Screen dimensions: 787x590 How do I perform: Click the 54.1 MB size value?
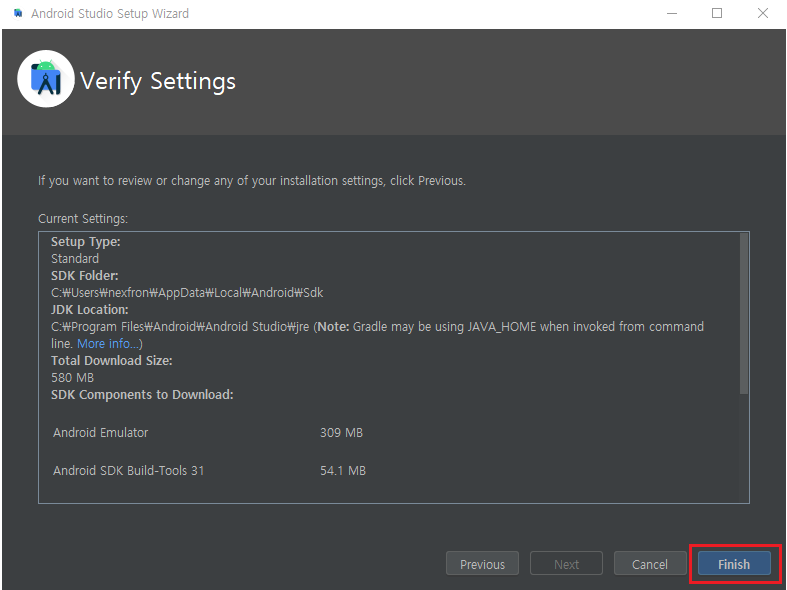click(343, 471)
